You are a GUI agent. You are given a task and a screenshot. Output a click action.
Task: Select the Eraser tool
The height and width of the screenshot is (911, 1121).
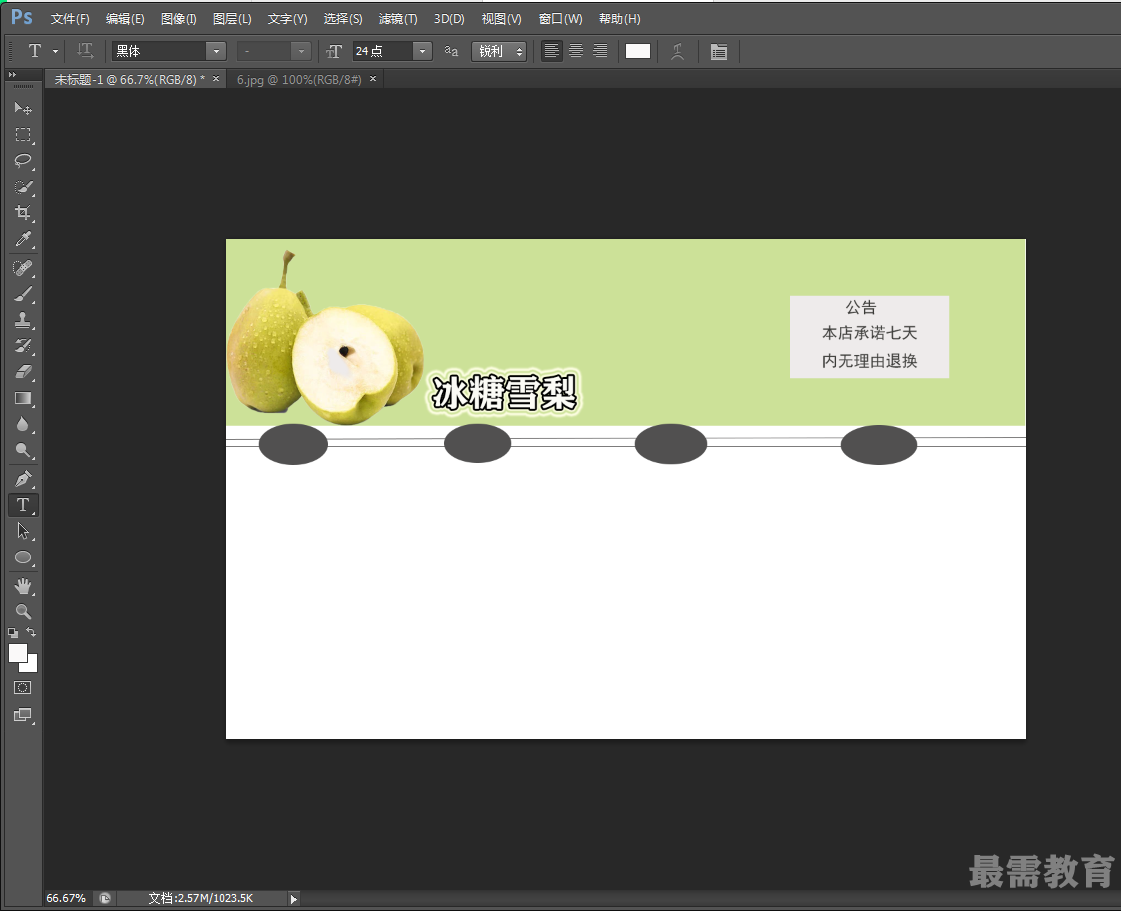(23, 372)
